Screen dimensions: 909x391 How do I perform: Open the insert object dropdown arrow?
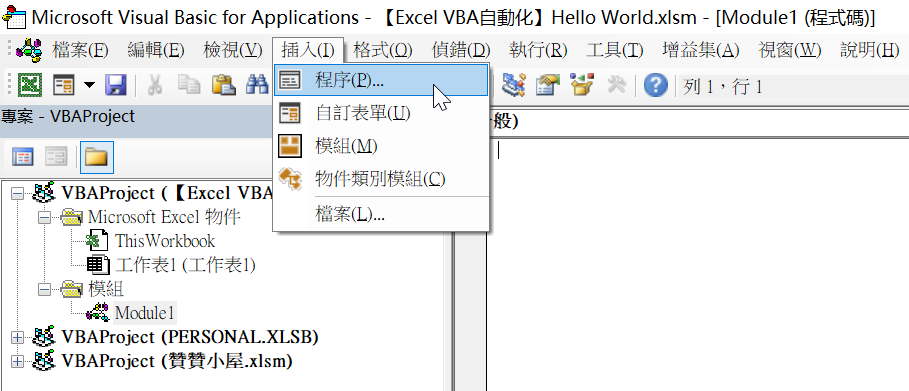[x=89, y=85]
